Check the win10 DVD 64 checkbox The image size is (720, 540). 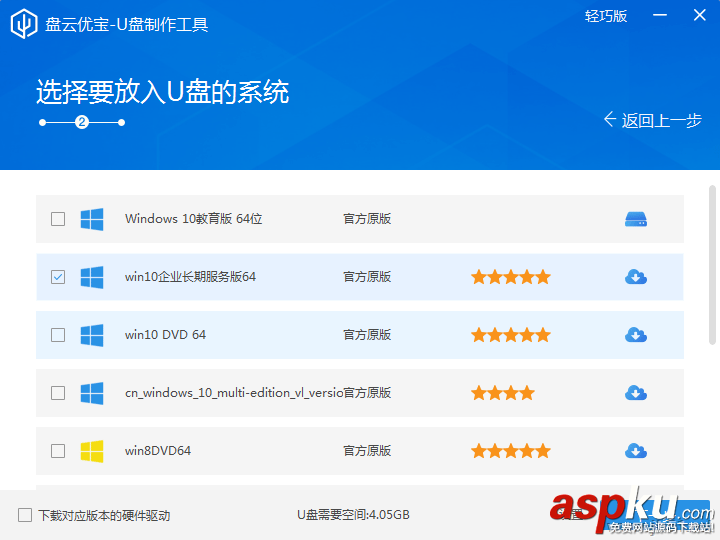pyautogui.click(x=58, y=335)
